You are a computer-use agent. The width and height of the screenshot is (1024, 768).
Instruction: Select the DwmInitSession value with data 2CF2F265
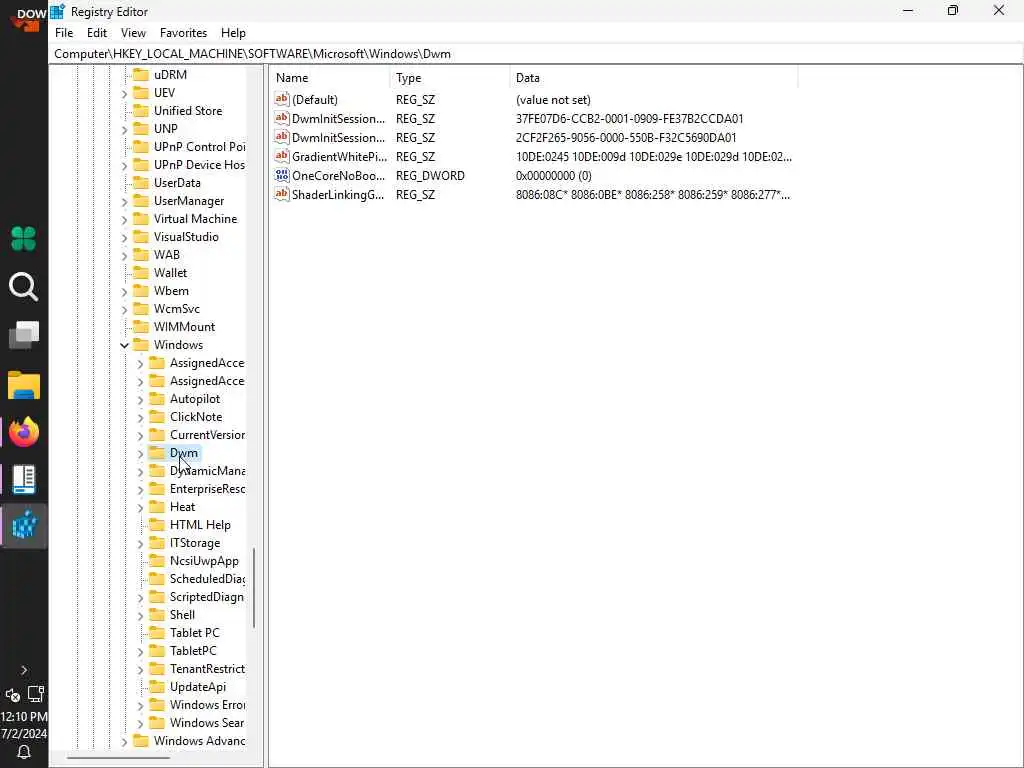coord(338,137)
